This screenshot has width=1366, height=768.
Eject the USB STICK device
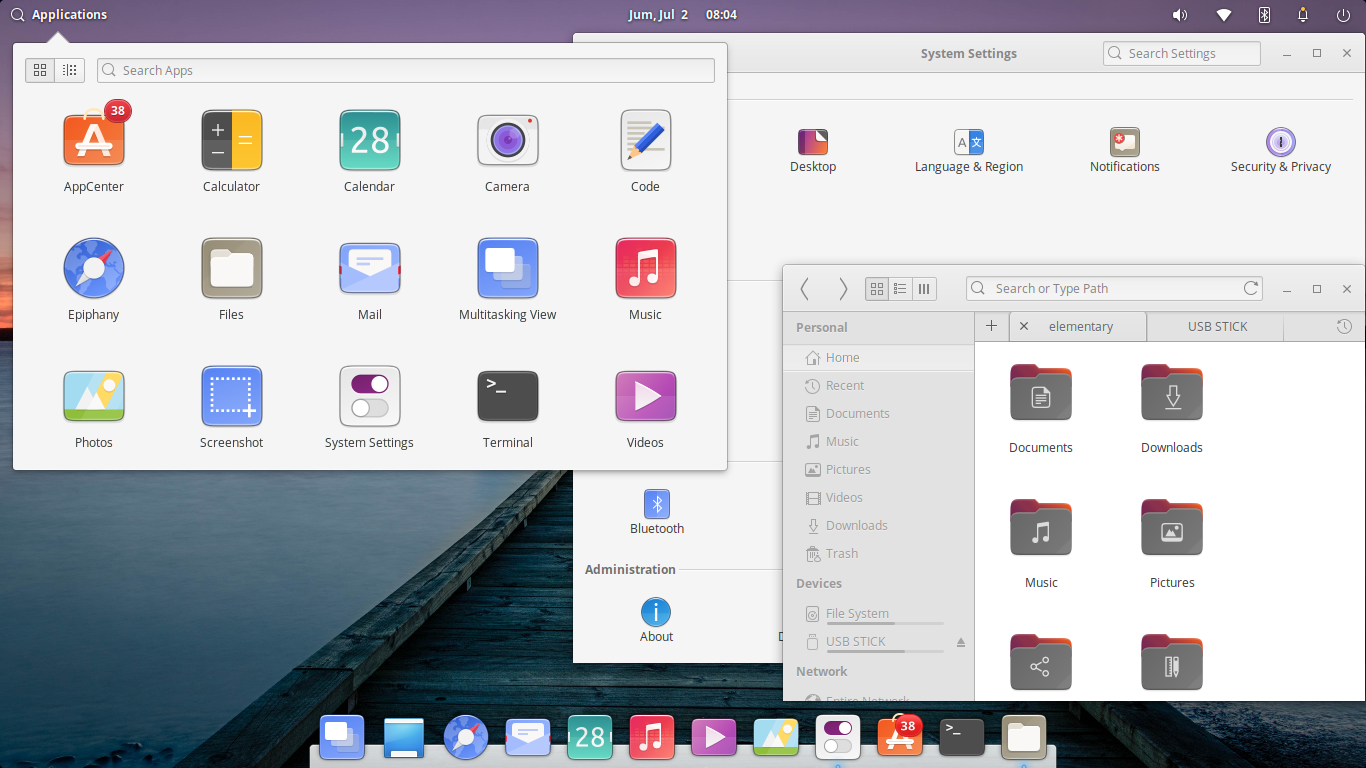point(961,642)
